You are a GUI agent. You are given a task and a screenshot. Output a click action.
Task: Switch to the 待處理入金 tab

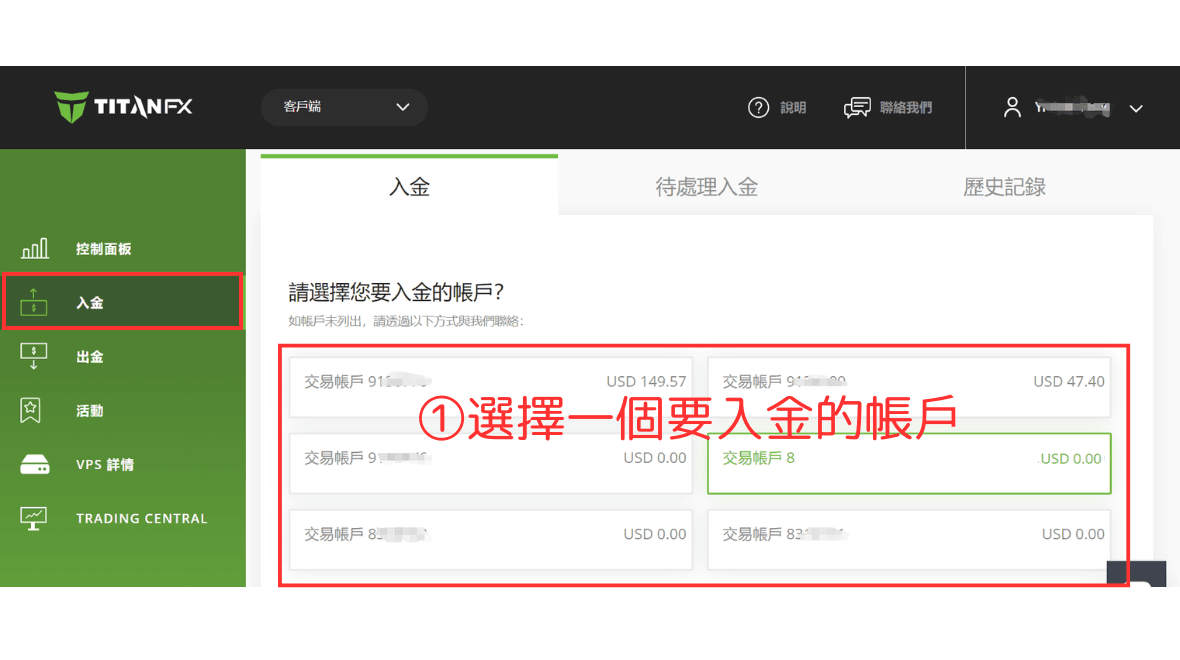click(x=705, y=186)
